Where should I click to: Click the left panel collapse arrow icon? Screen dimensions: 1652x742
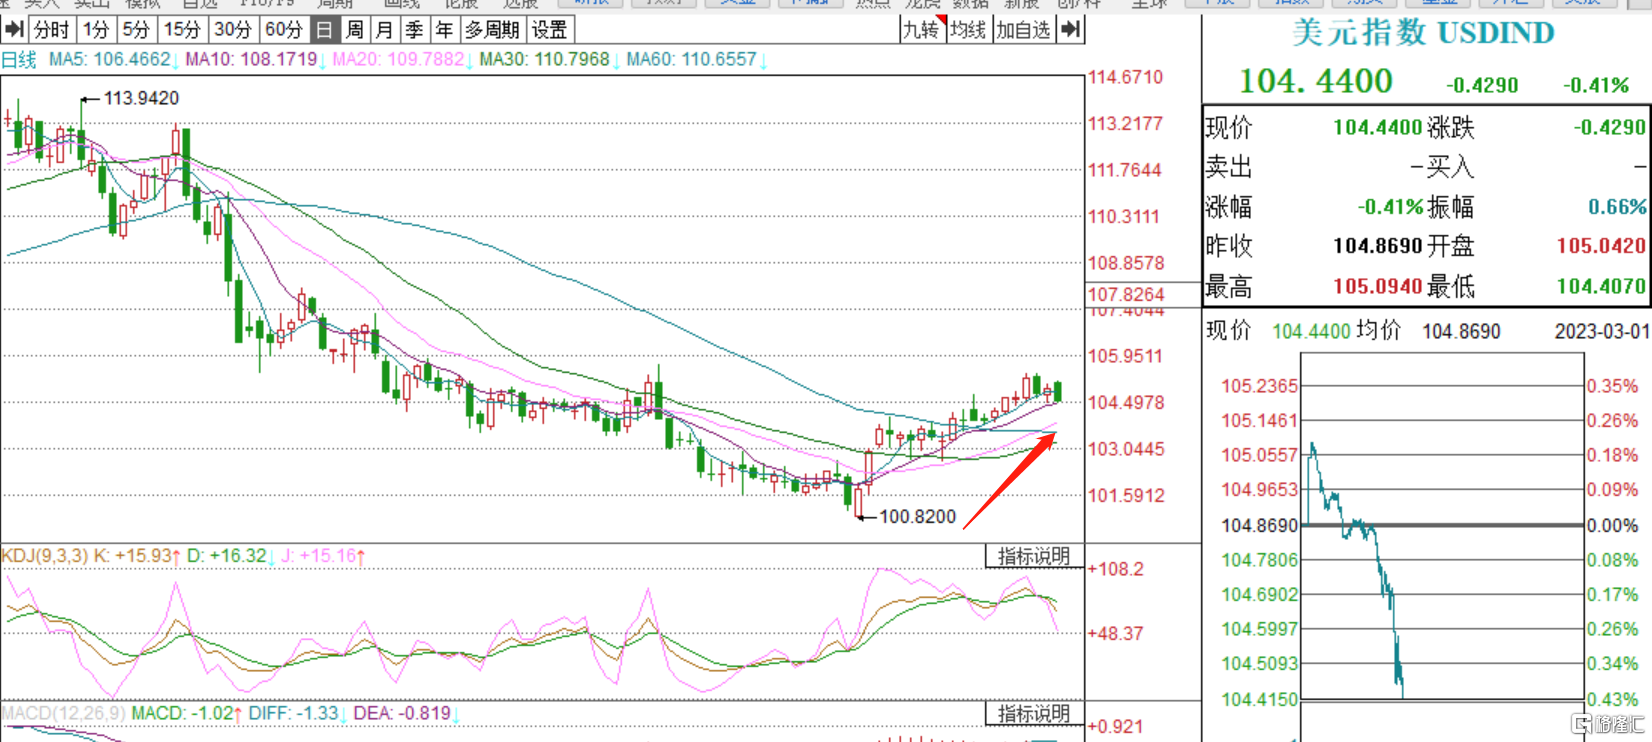coord(14,30)
